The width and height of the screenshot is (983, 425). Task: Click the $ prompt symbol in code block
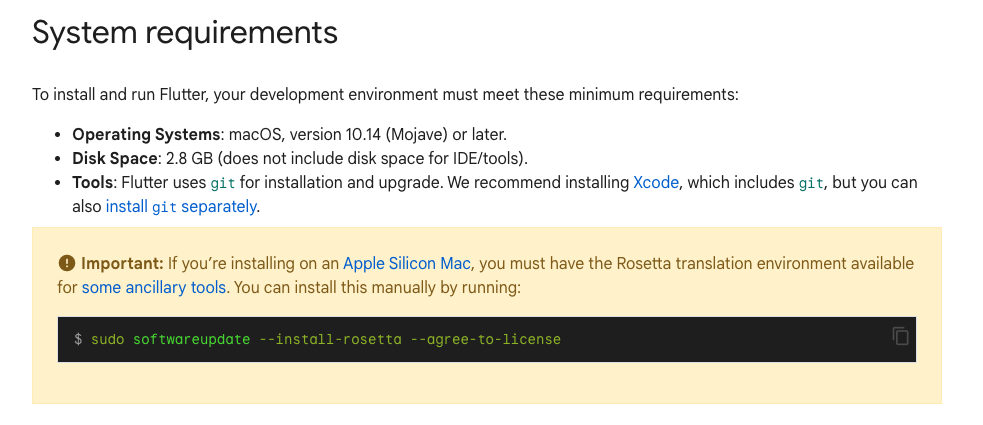pyautogui.click(x=78, y=339)
